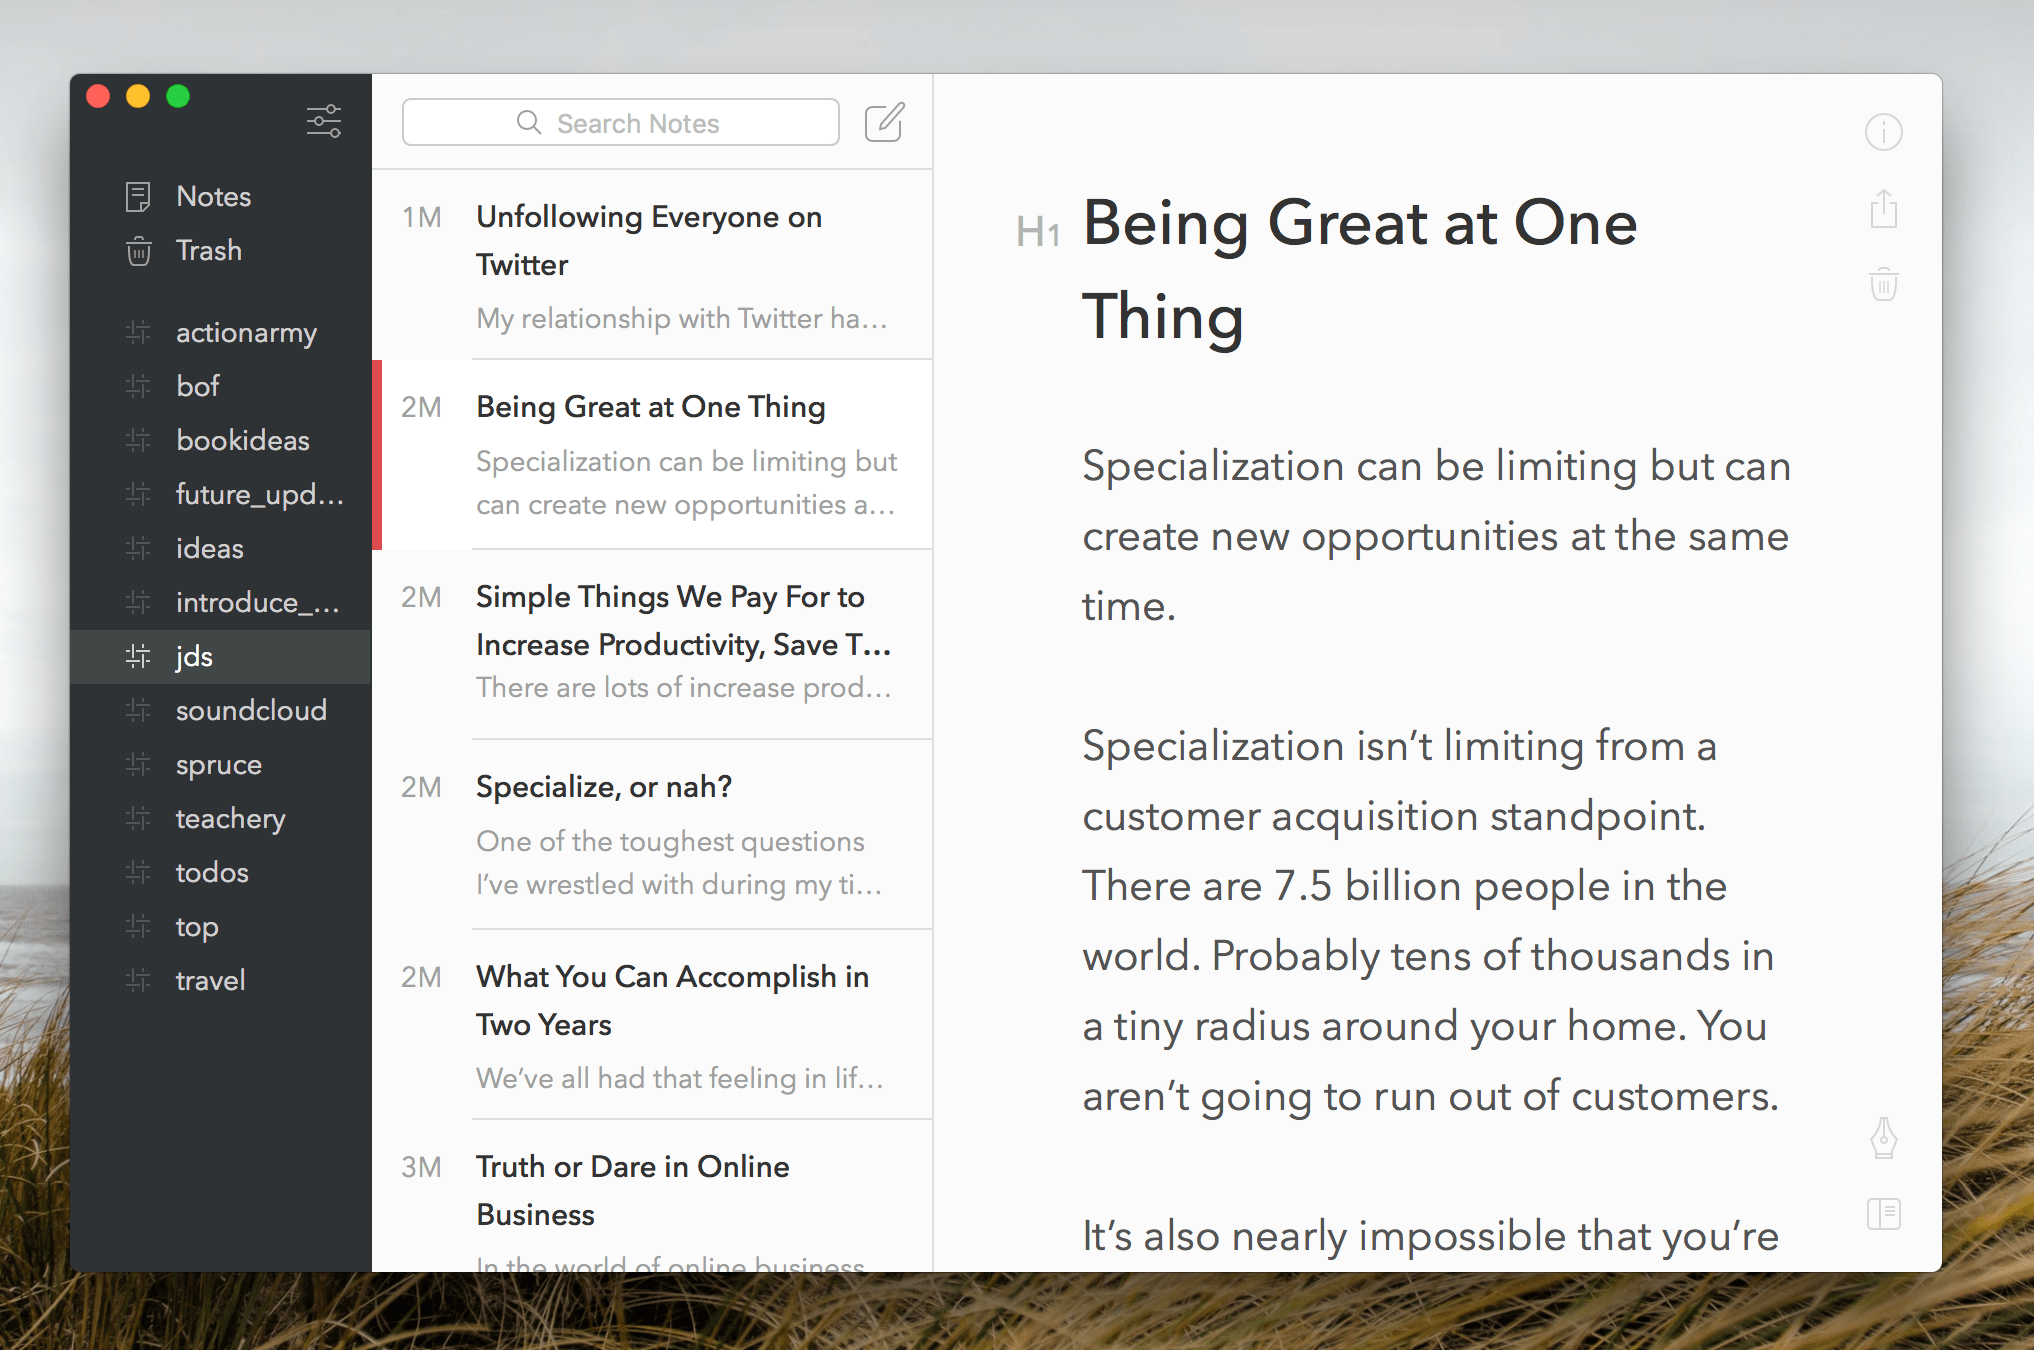The image size is (2034, 1350).
Task: Click the share/export note icon
Action: point(1883,209)
